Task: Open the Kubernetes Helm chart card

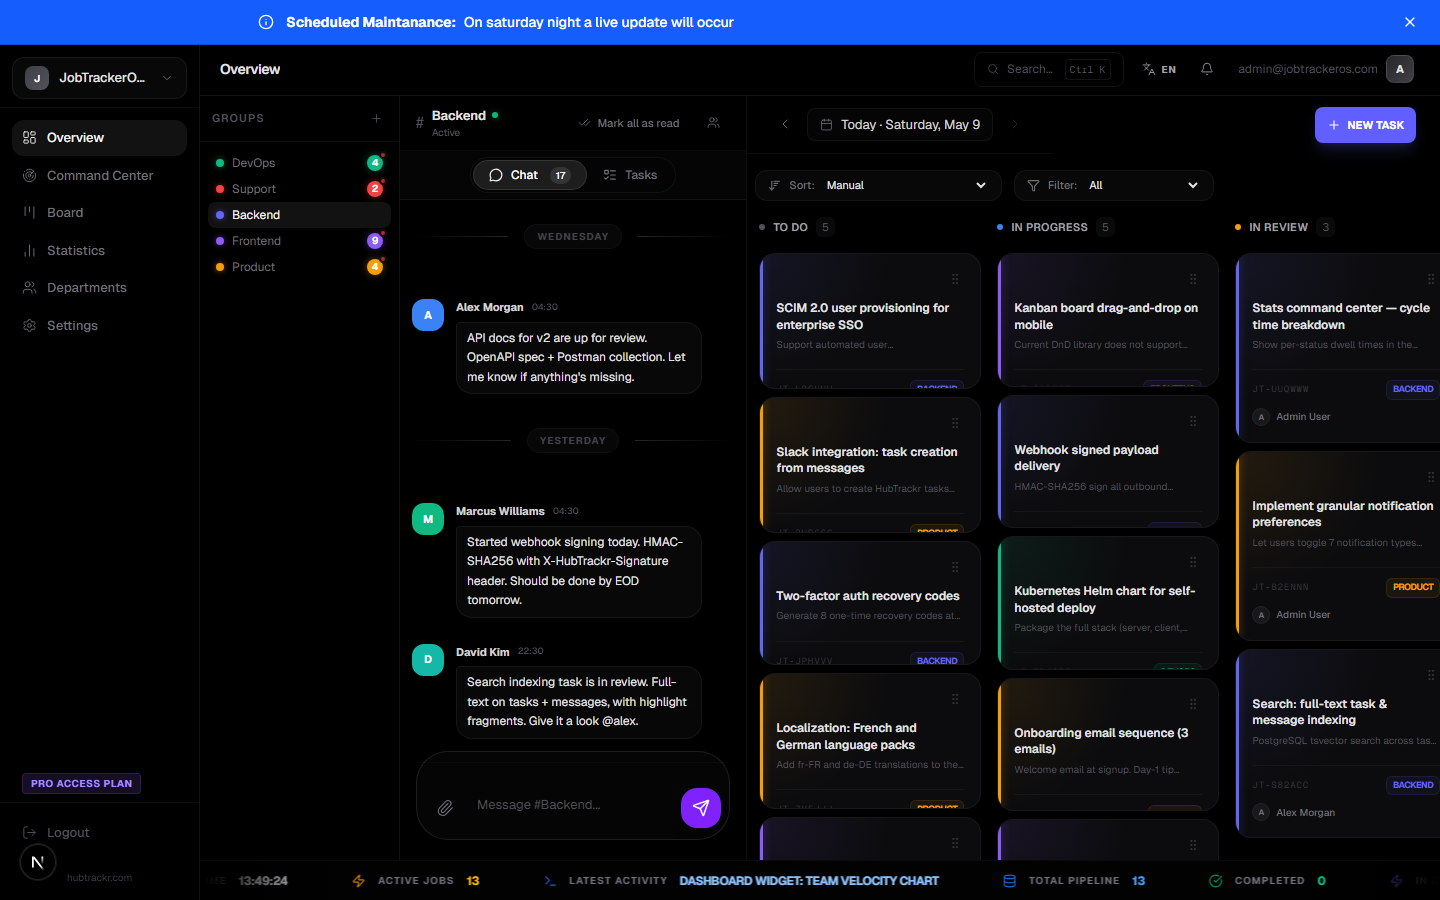Action: point(1108,603)
